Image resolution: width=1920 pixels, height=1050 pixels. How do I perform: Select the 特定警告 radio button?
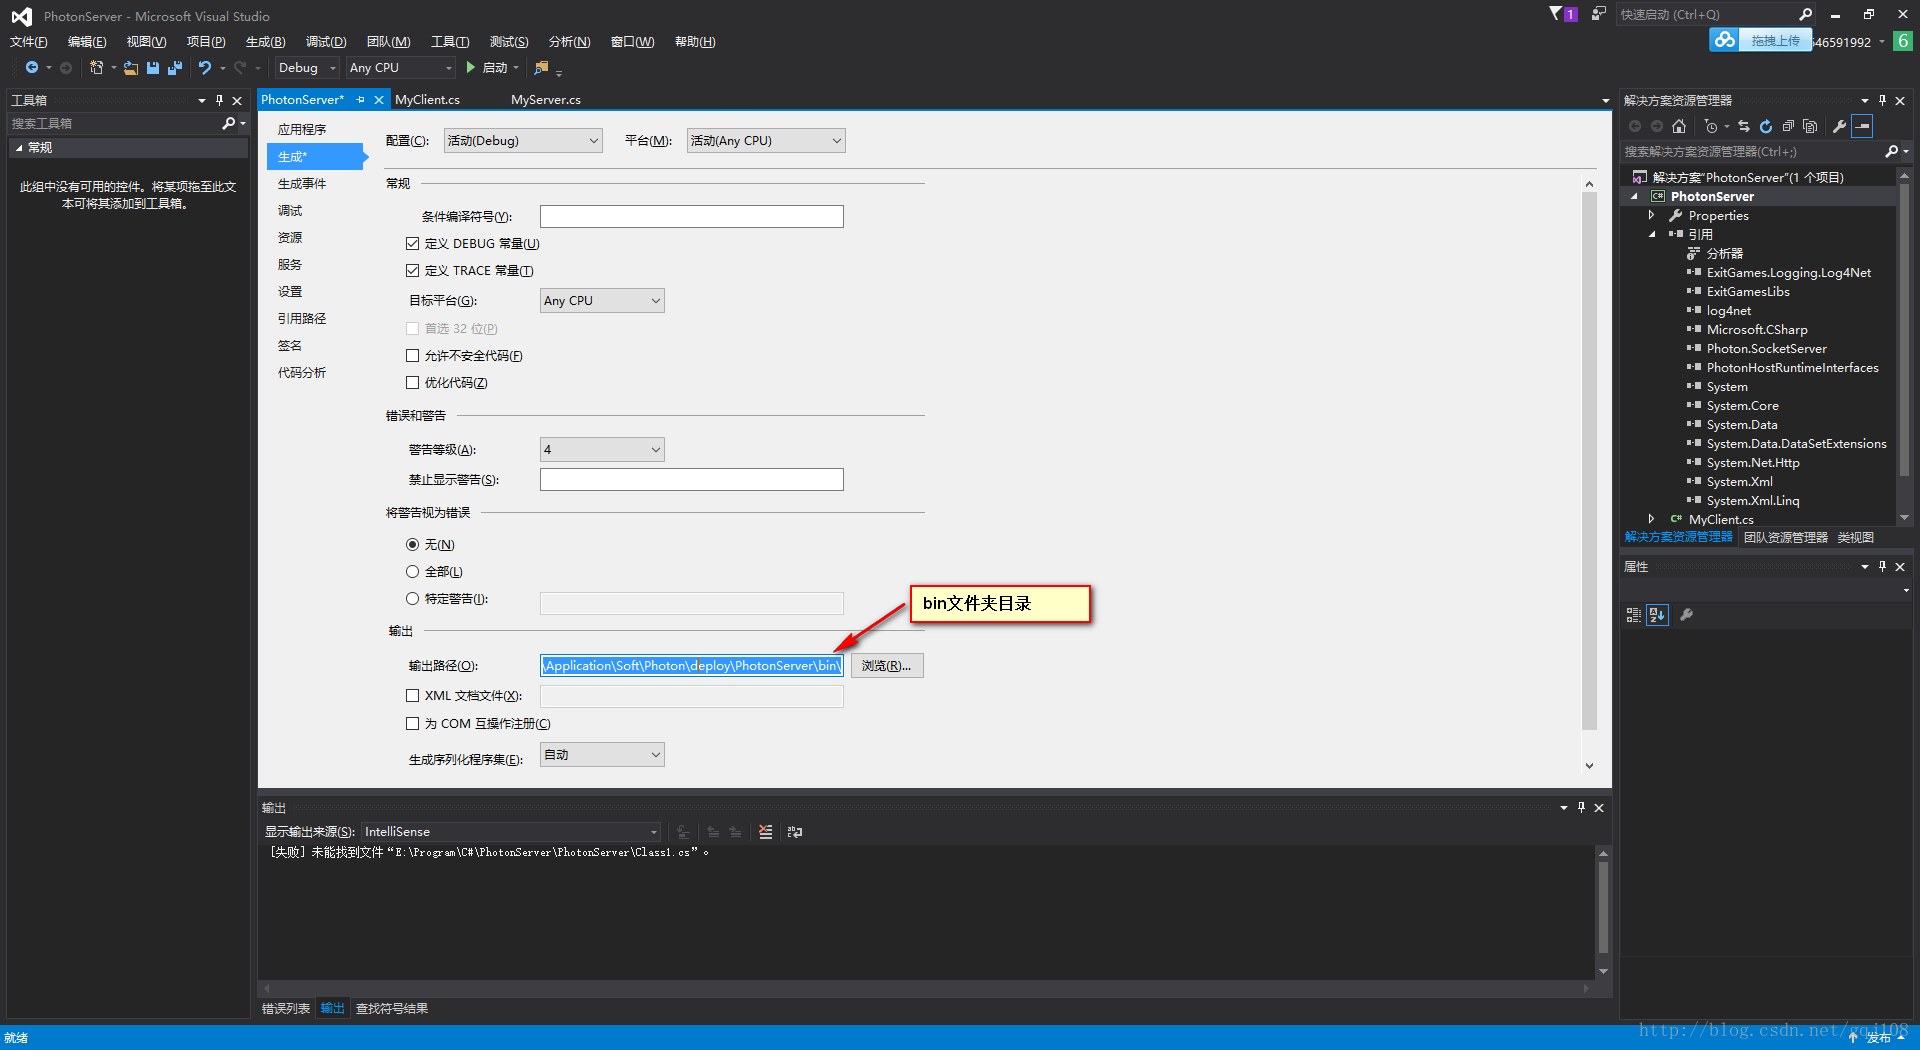coord(412,599)
